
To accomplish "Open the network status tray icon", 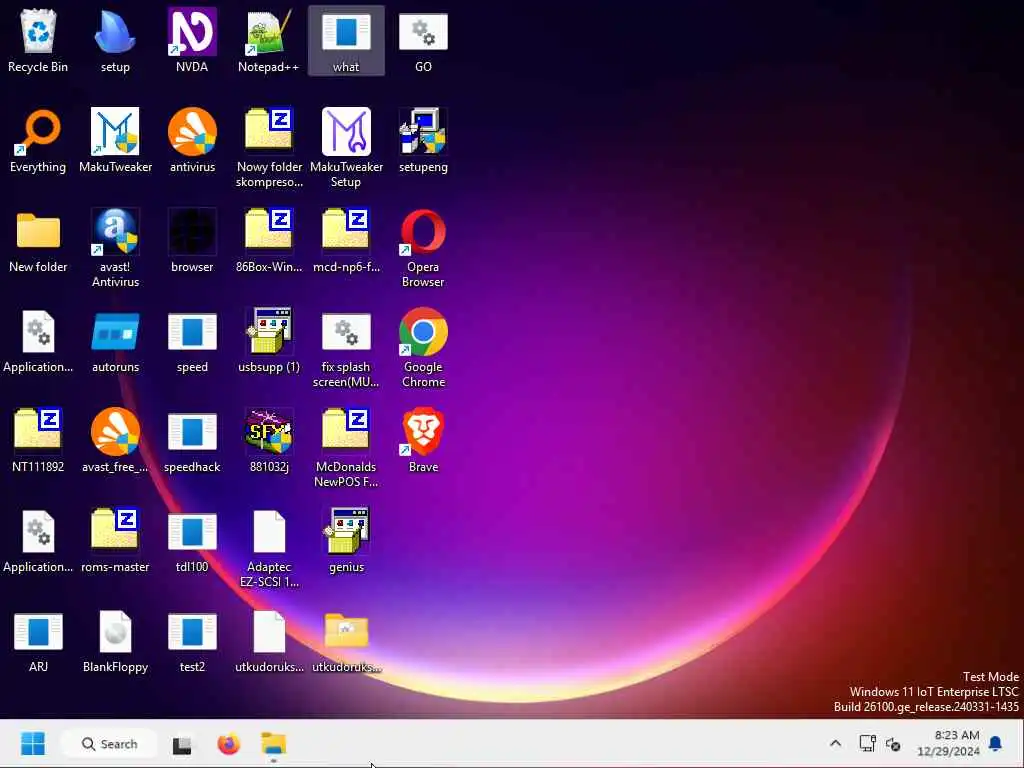I will click(867, 744).
